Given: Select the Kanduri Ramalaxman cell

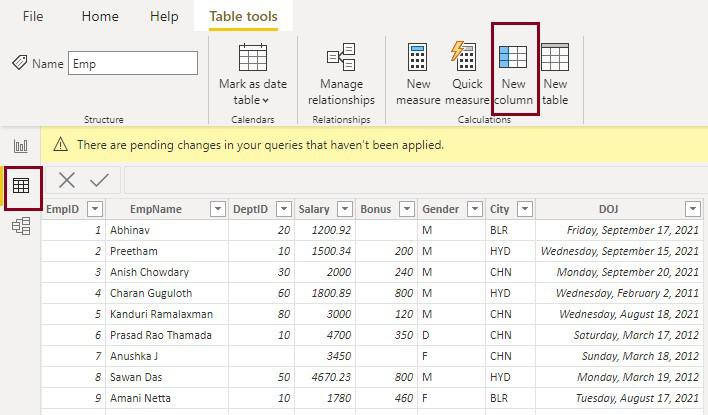Looking at the screenshot, I should click(167, 314).
